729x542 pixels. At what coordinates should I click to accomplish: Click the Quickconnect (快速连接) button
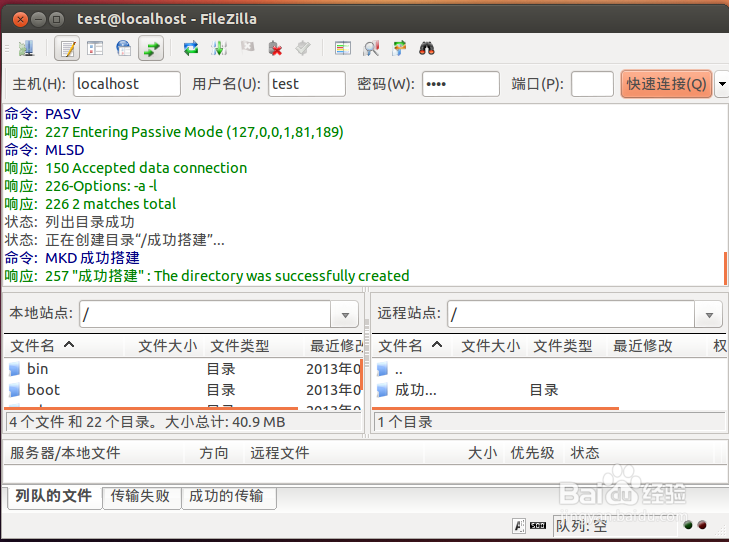[x=666, y=84]
